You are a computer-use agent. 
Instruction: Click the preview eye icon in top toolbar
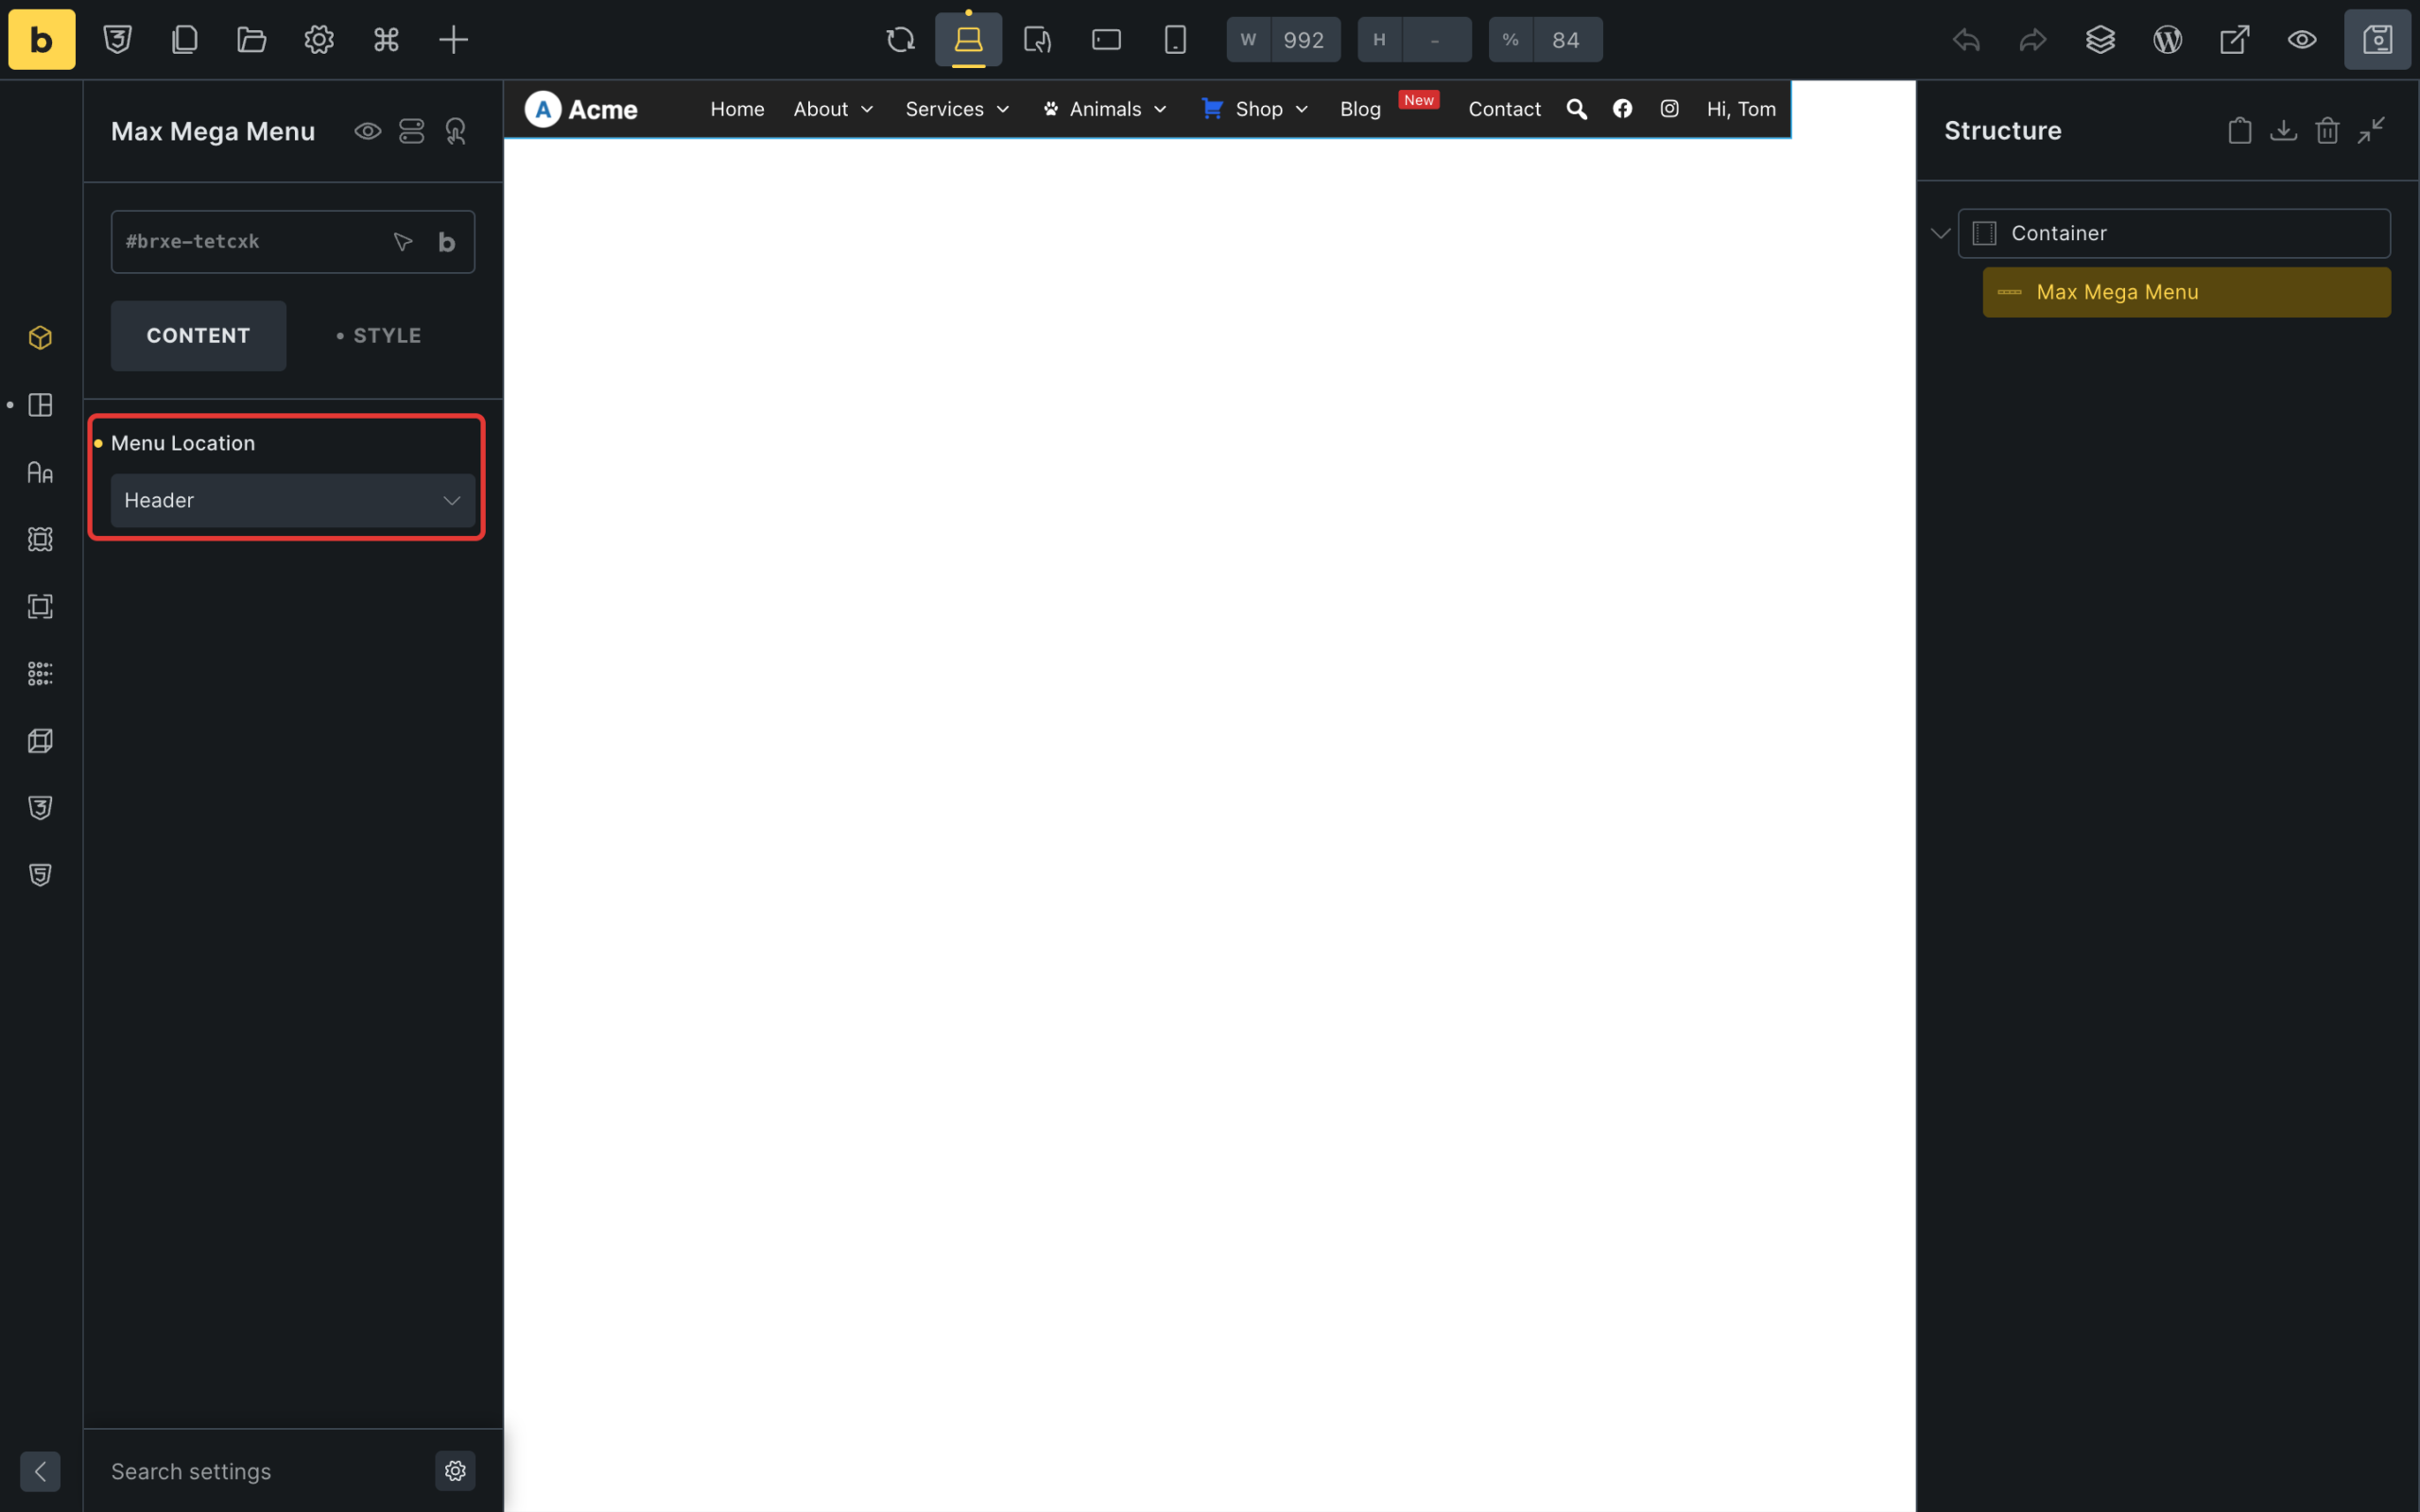[x=2302, y=40]
